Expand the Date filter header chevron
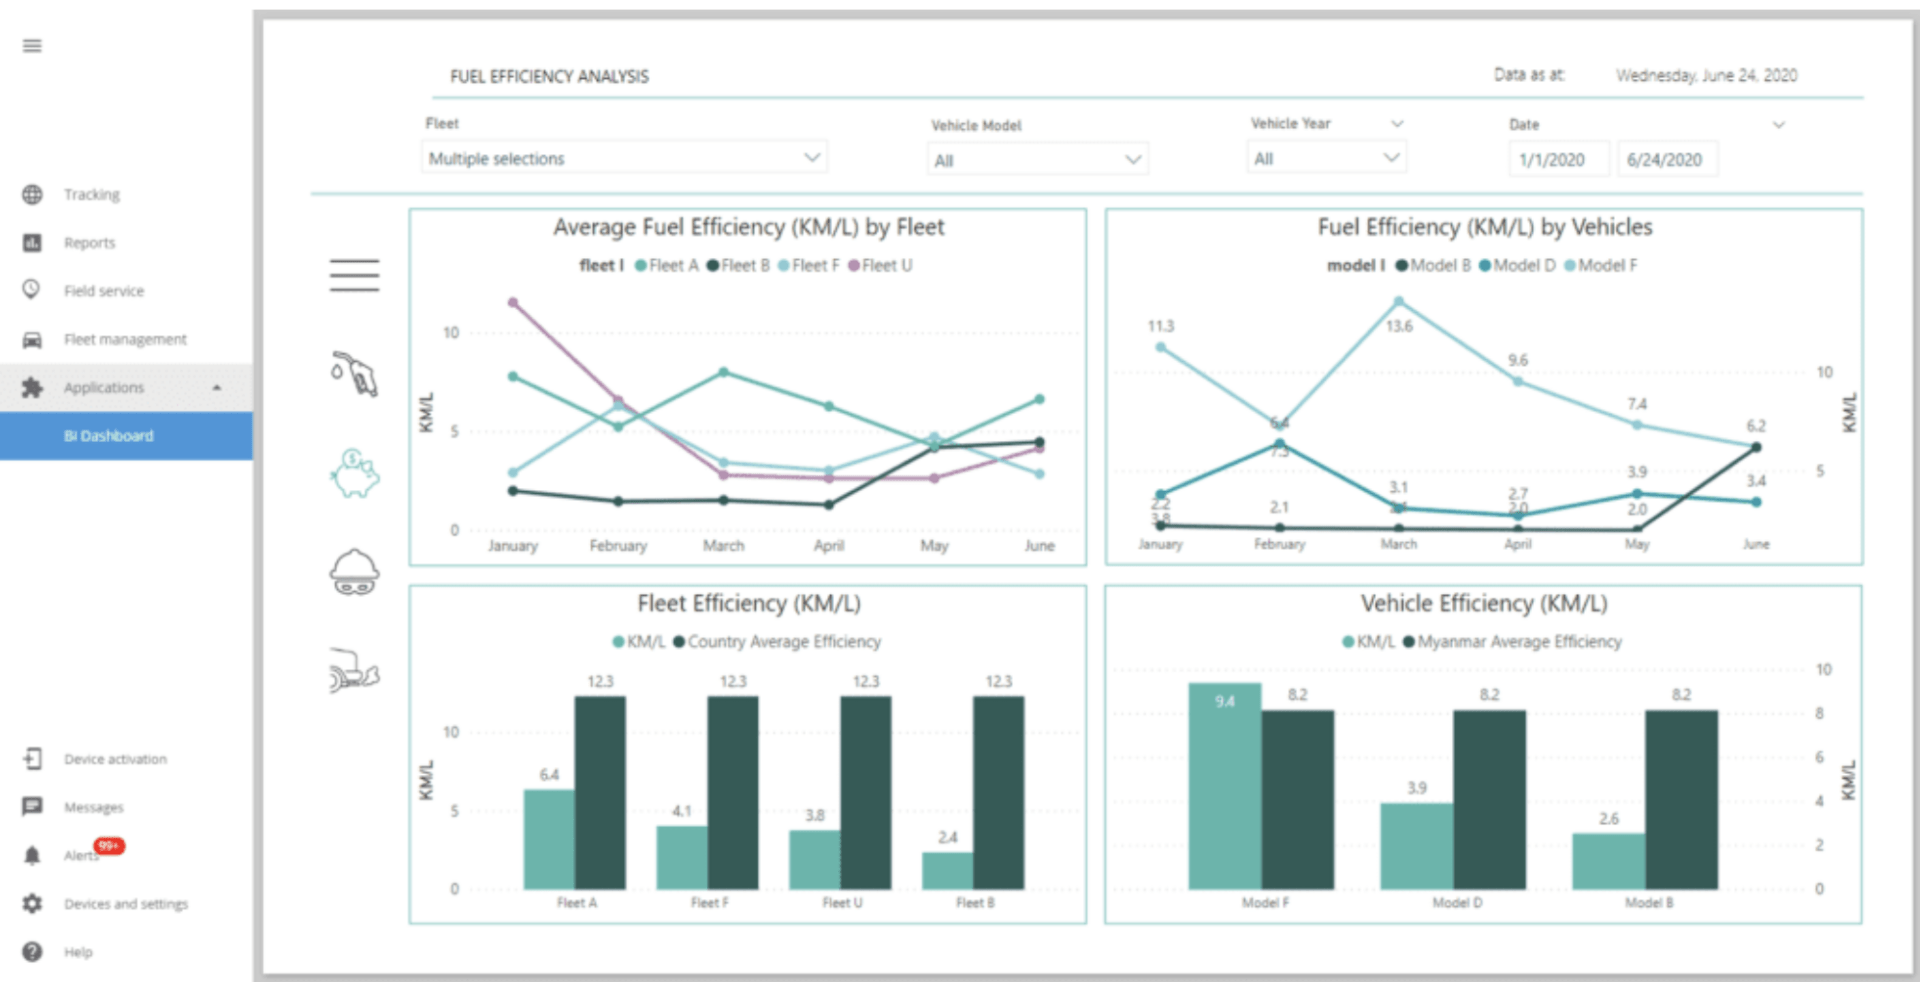Screen dimensions: 1920x982 1778,125
